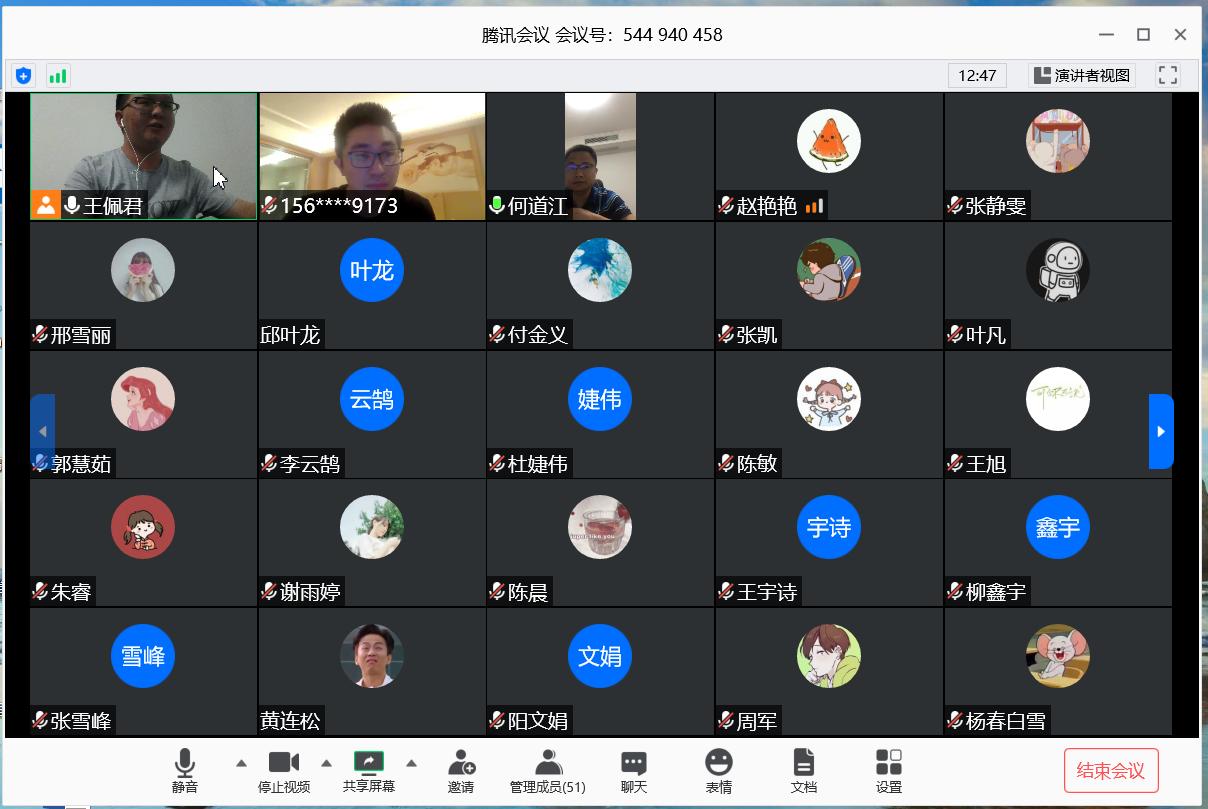Select the 156****9173 video tile
1208x809 pixels.
coord(372,156)
